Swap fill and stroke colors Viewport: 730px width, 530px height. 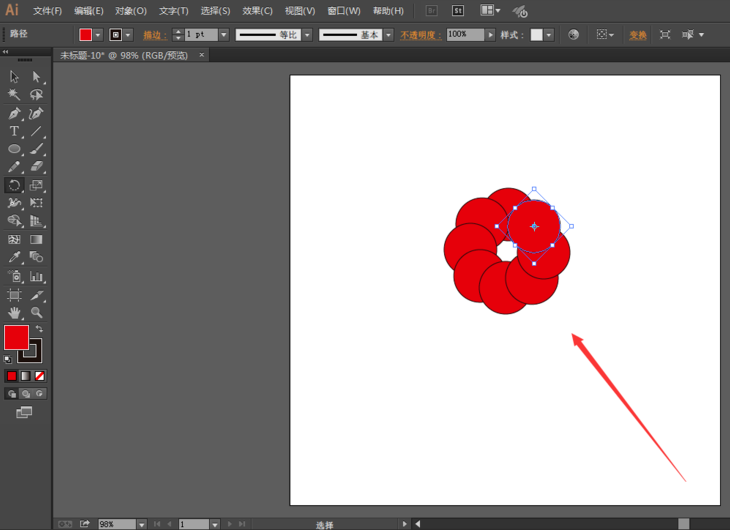40,328
